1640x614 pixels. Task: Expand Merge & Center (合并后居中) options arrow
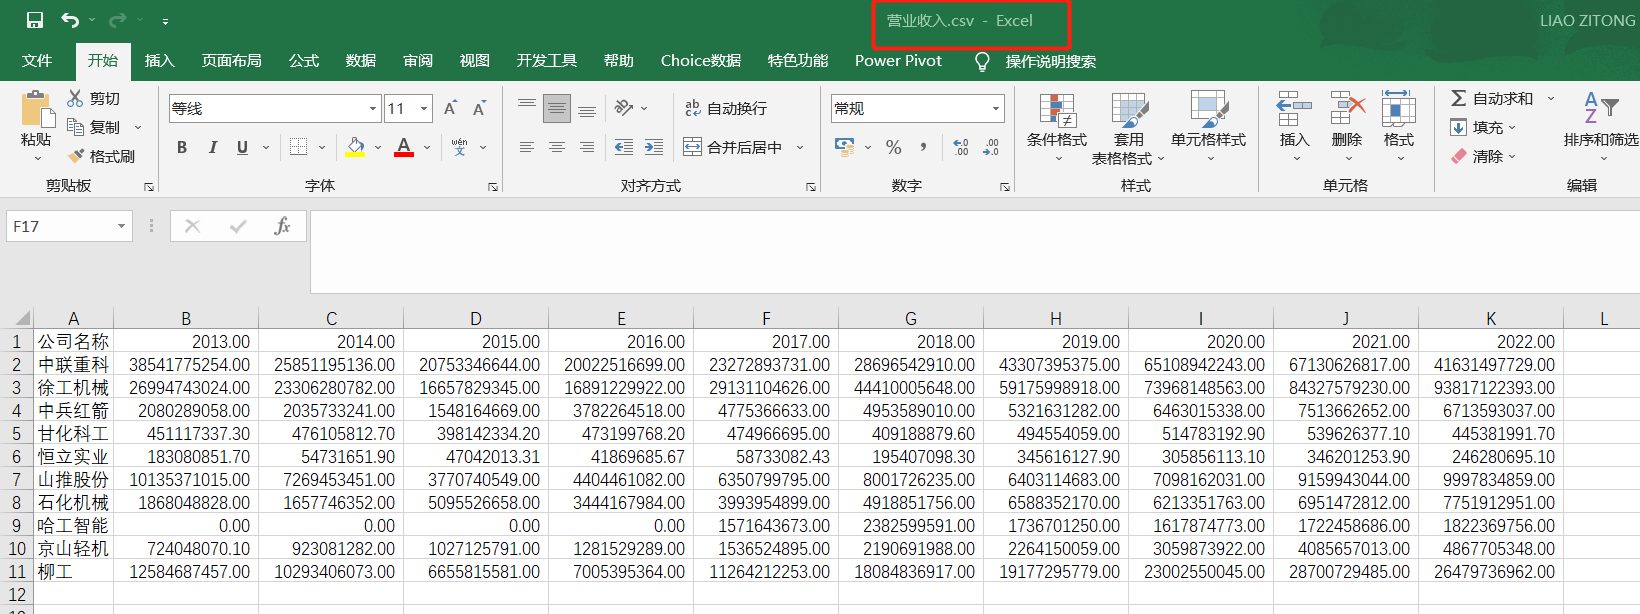coord(800,147)
